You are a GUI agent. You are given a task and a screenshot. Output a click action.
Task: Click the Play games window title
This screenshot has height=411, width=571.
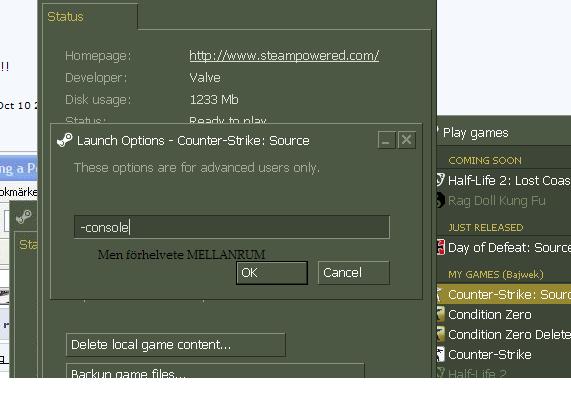(x=476, y=133)
